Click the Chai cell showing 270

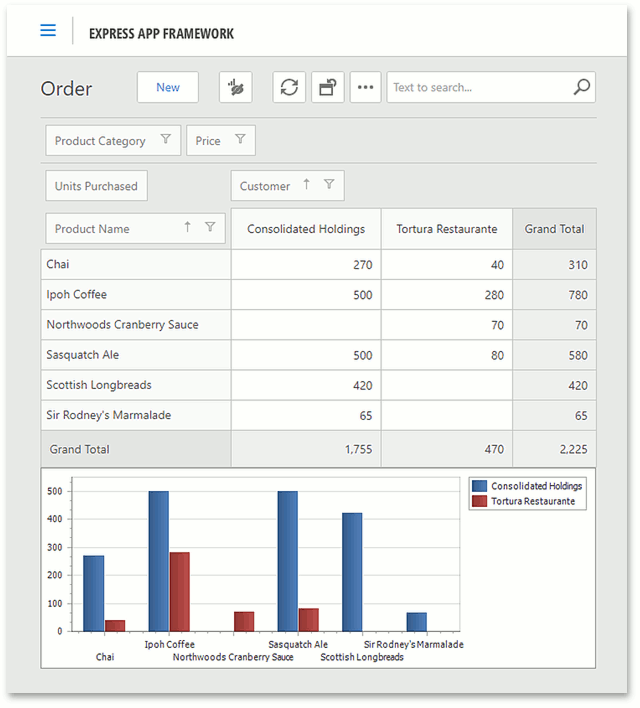pos(306,265)
